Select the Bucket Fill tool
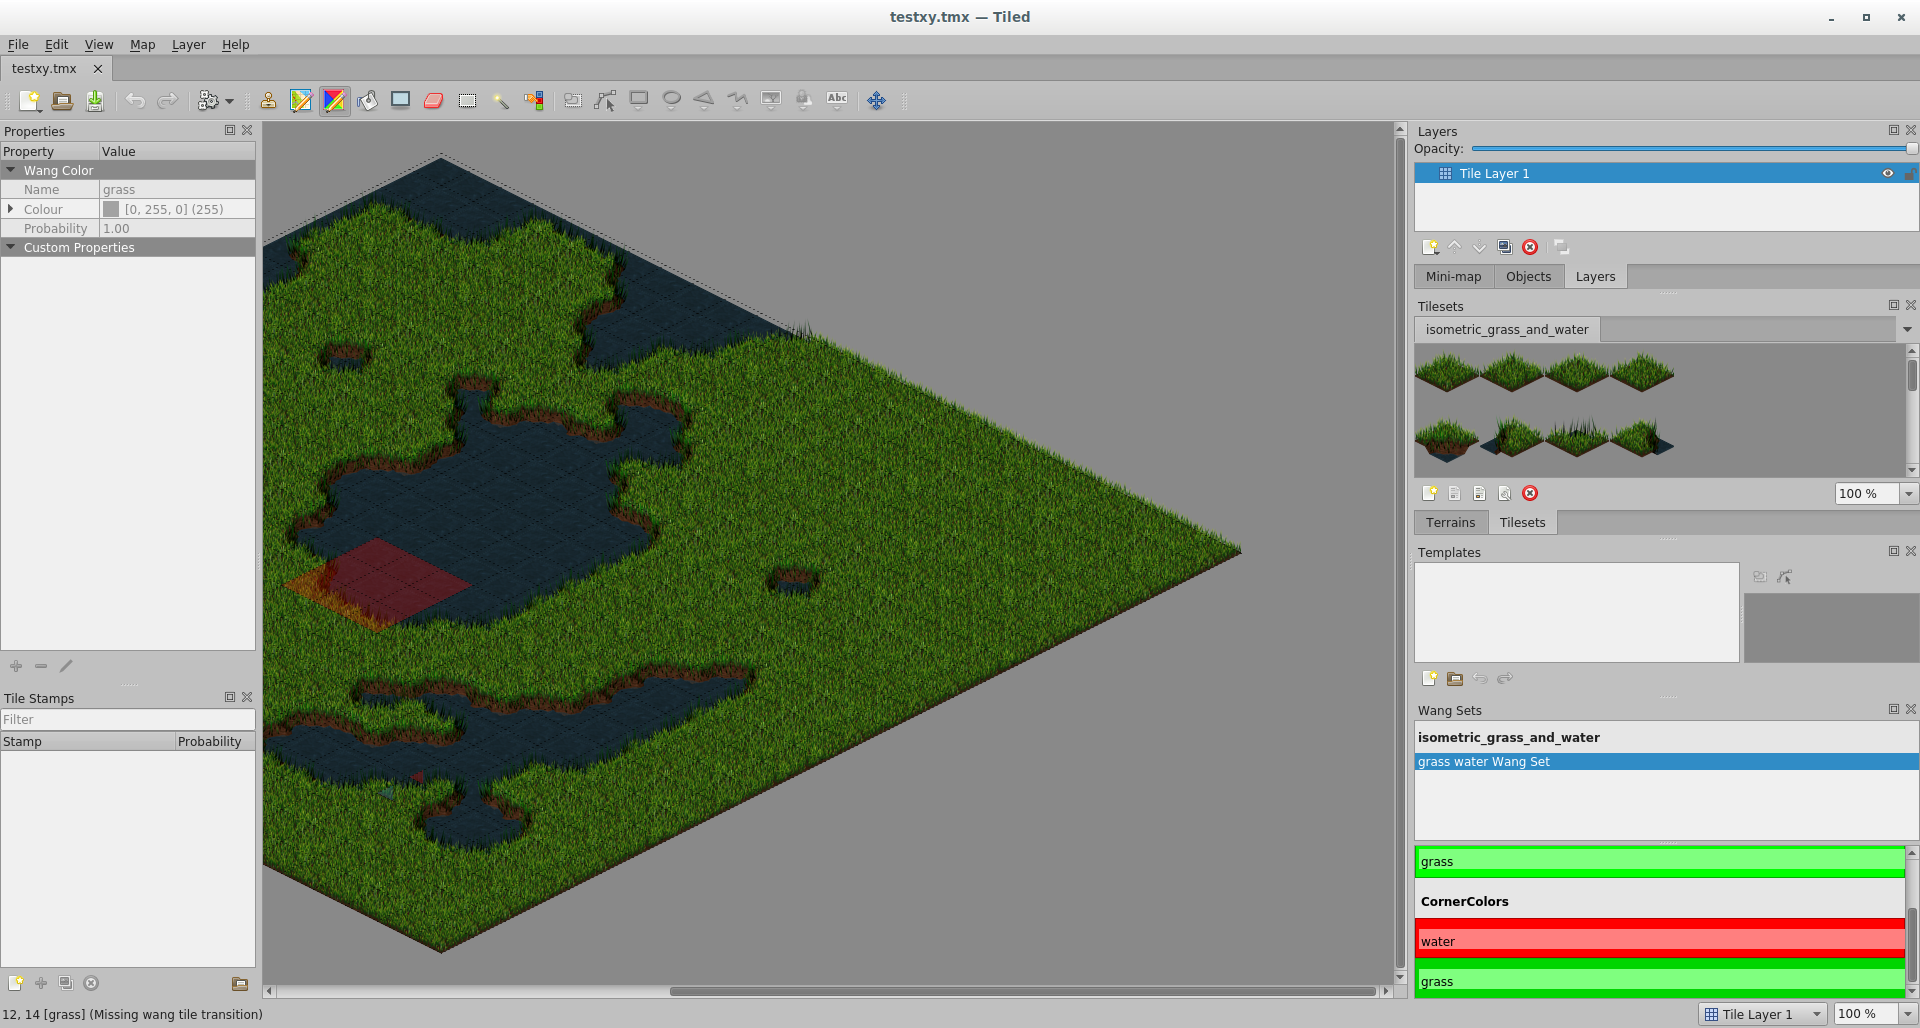This screenshot has width=1920, height=1028. tap(367, 100)
